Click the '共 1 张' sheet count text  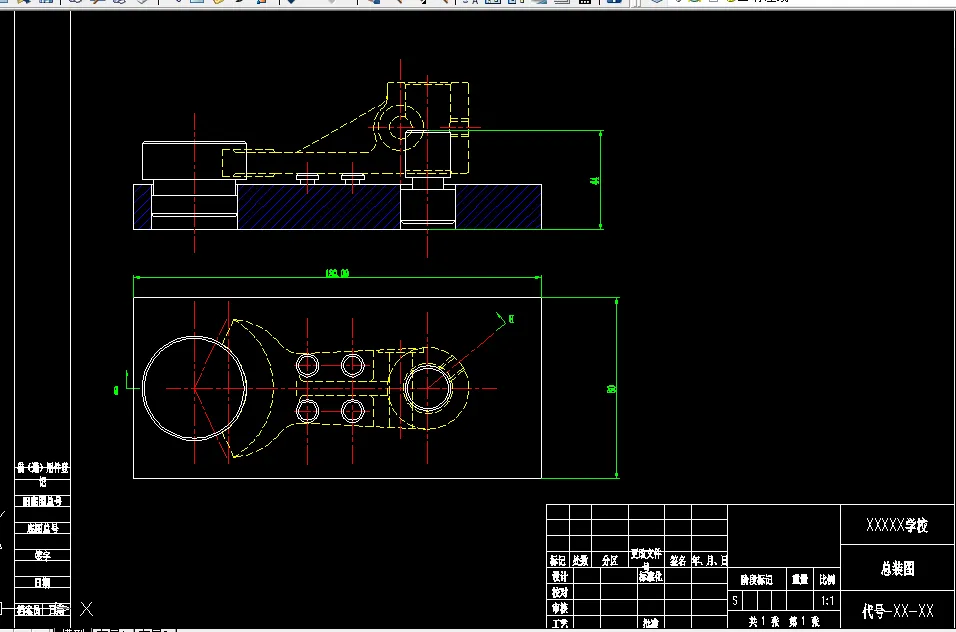pos(764,622)
